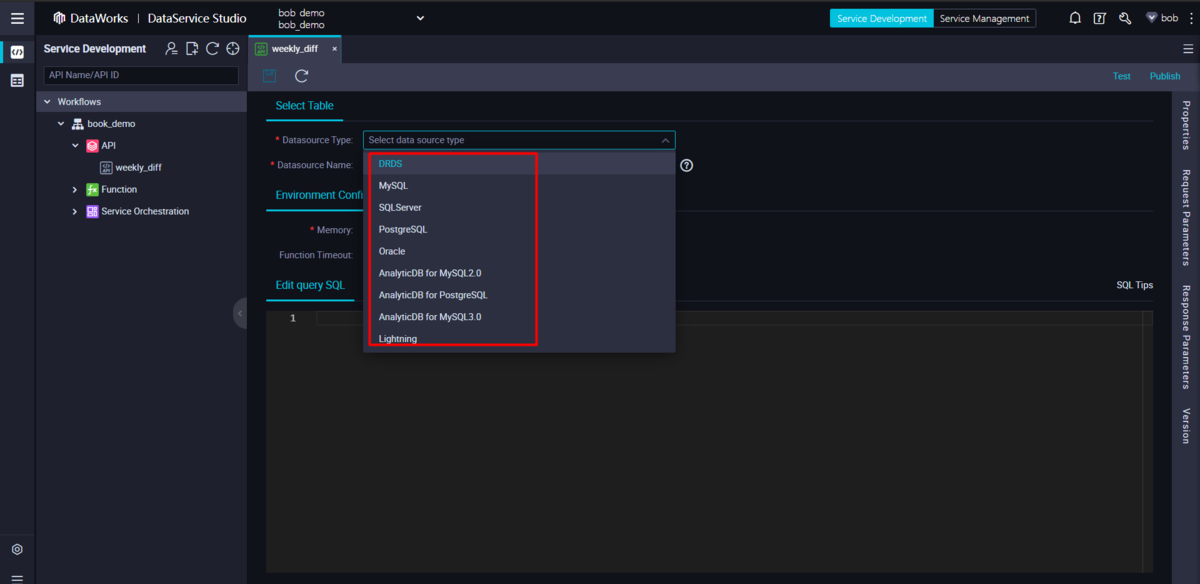Choose Oracle data source type
1200x584 pixels.
point(519,251)
